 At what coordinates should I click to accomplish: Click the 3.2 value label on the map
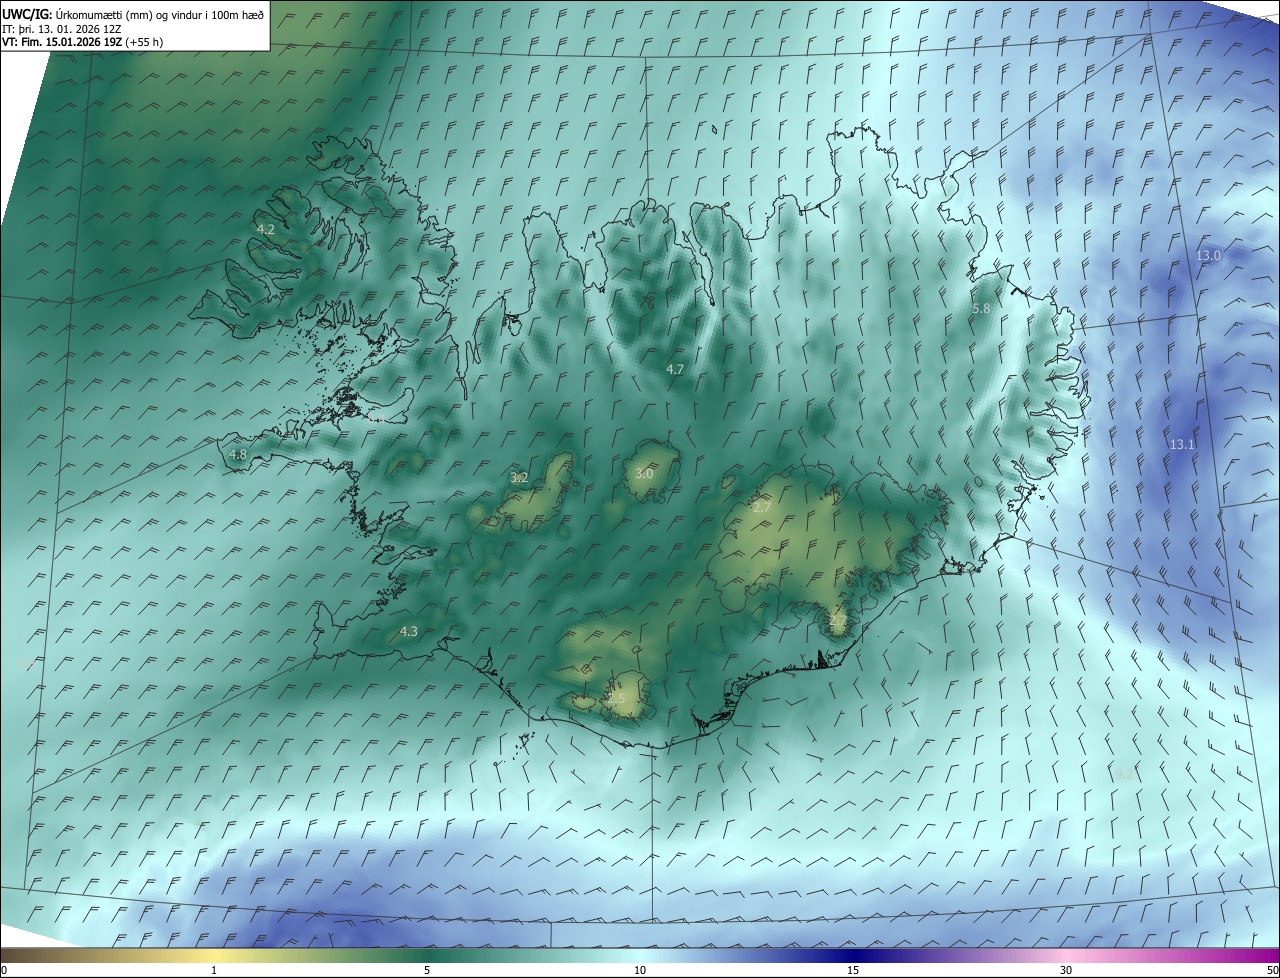(x=519, y=478)
